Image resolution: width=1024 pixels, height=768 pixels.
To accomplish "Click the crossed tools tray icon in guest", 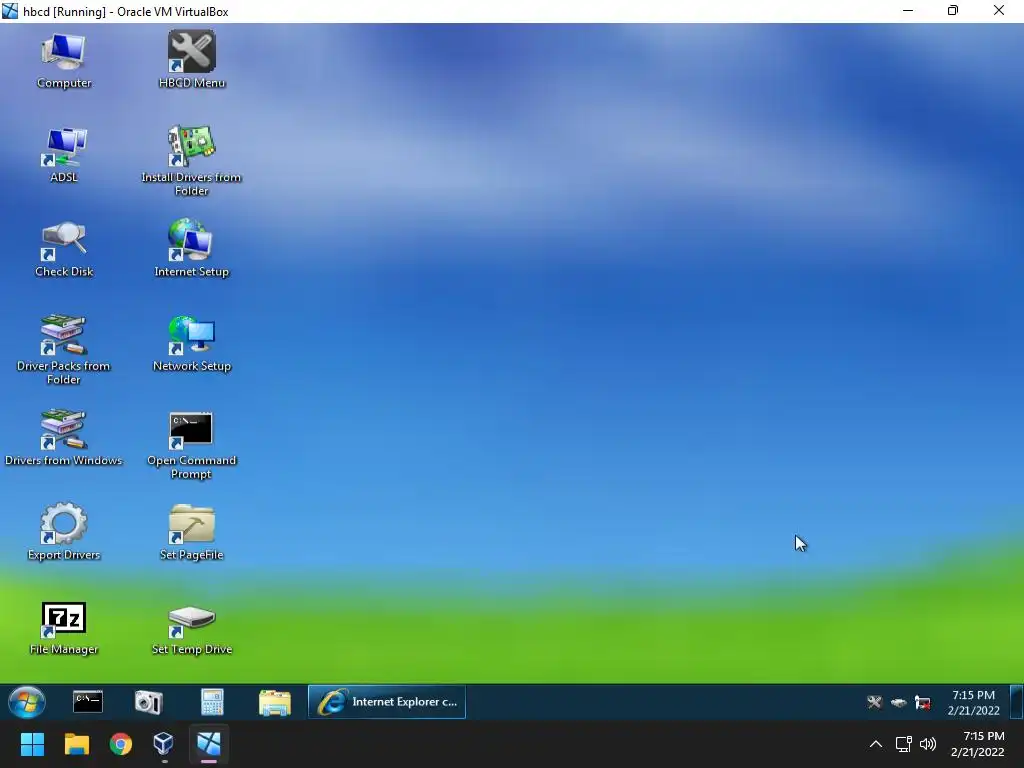I will pos(874,703).
